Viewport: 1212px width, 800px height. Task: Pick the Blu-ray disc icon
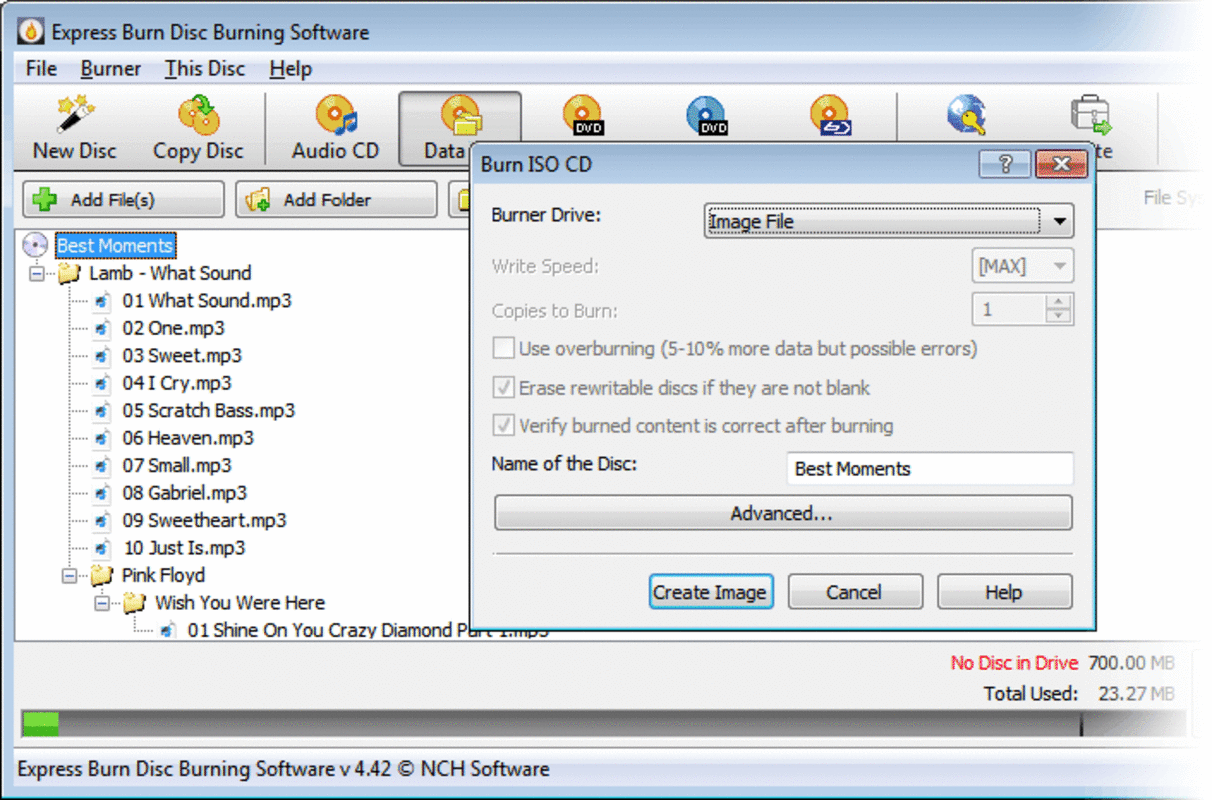828,115
